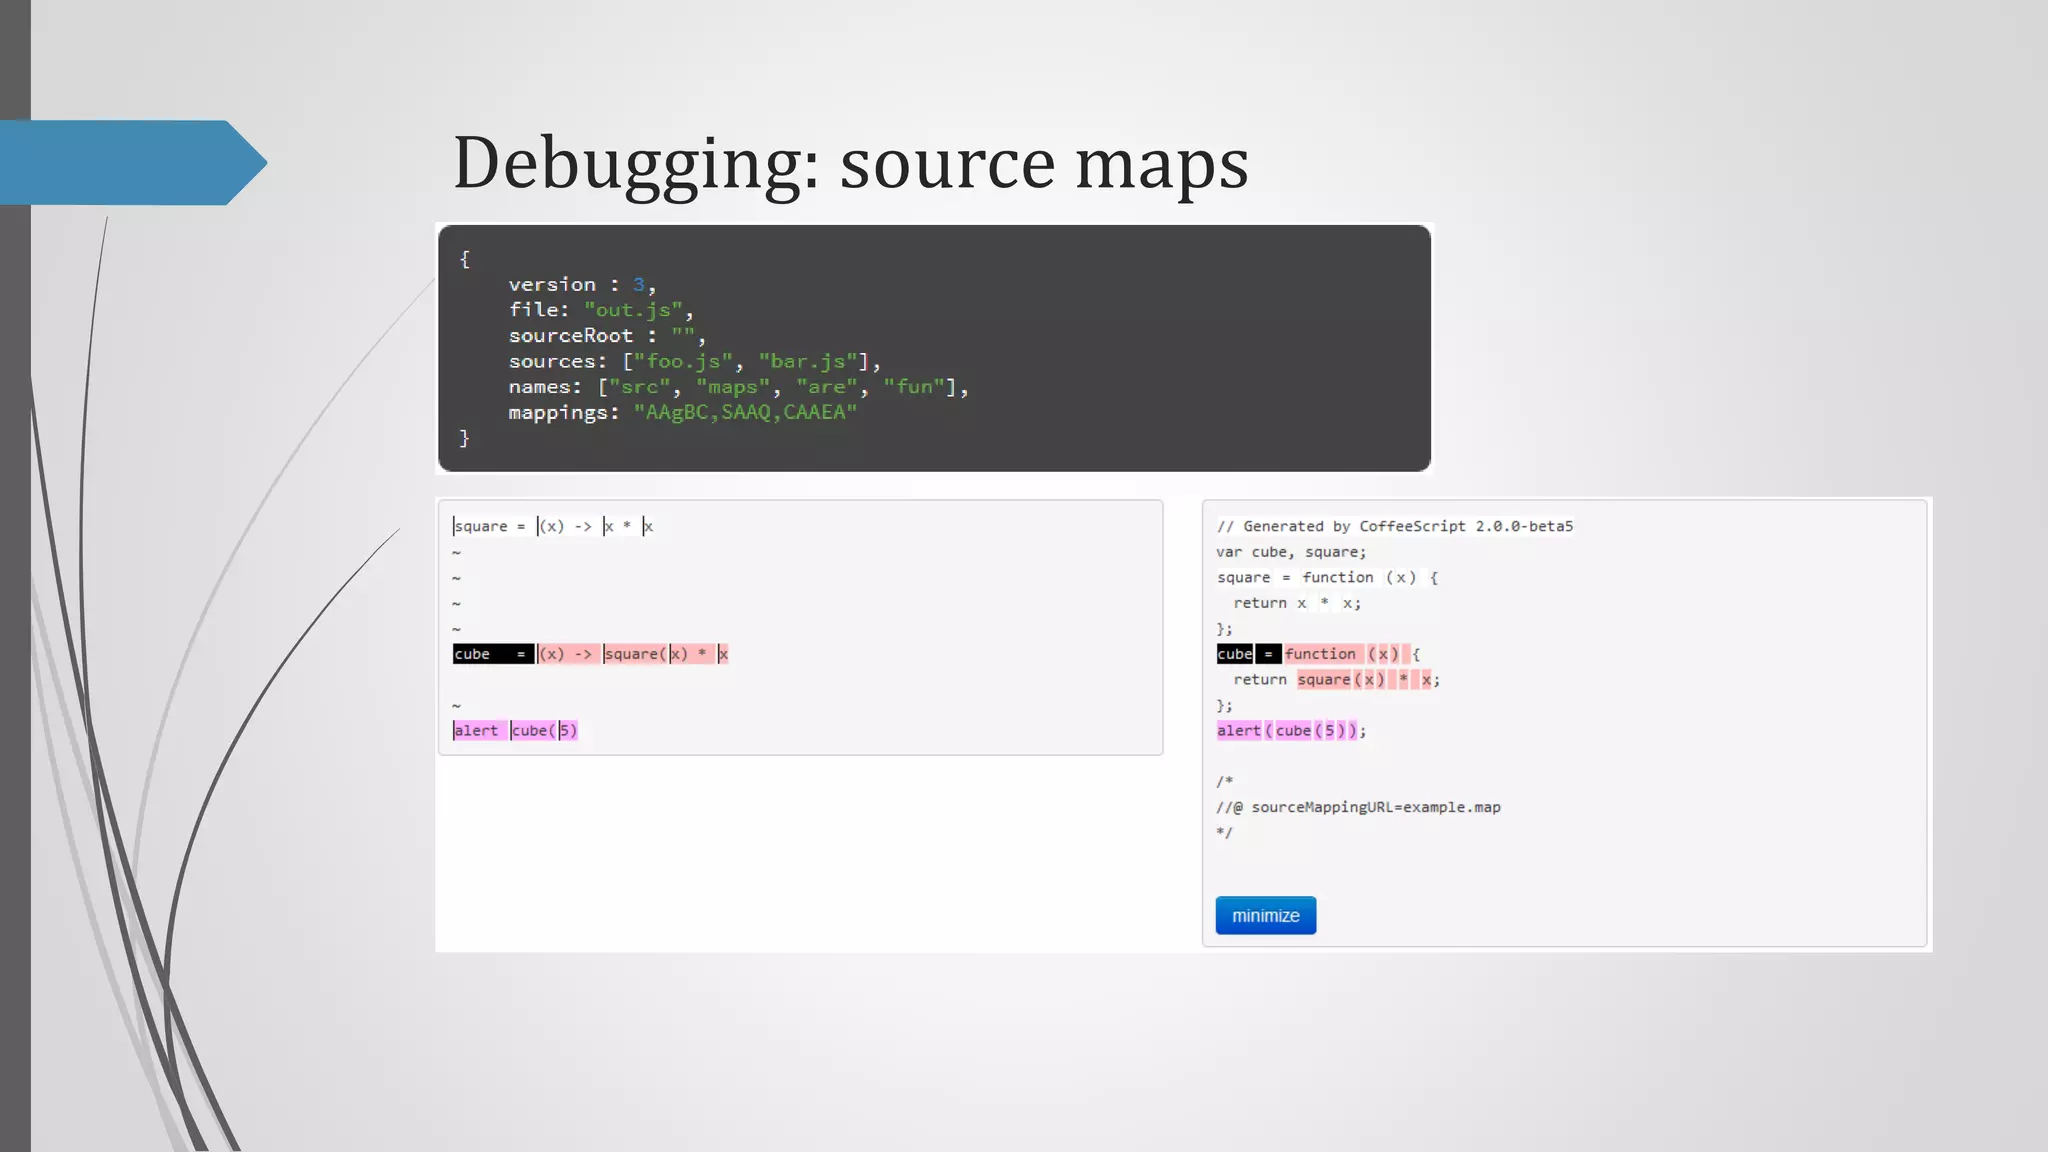Click the highlighted 'function' keyword on cube line

[x=1320, y=654]
